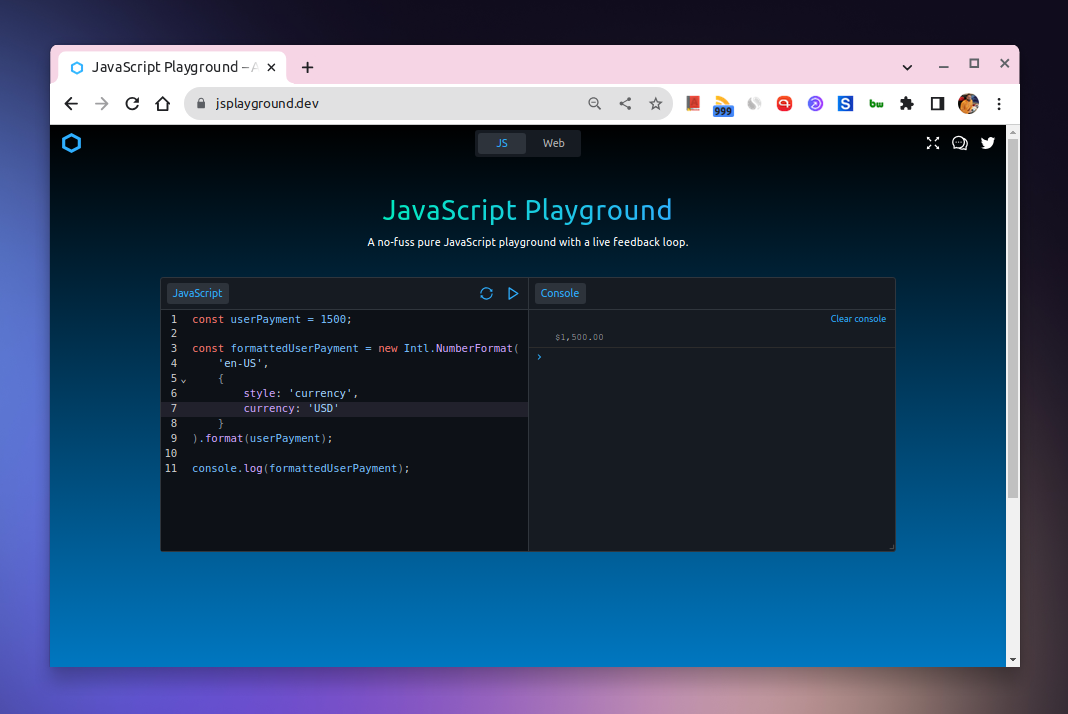The height and width of the screenshot is (714, 1068).
Task: Close the JavaScript Playground tab
Action: (x=271, y=67)
